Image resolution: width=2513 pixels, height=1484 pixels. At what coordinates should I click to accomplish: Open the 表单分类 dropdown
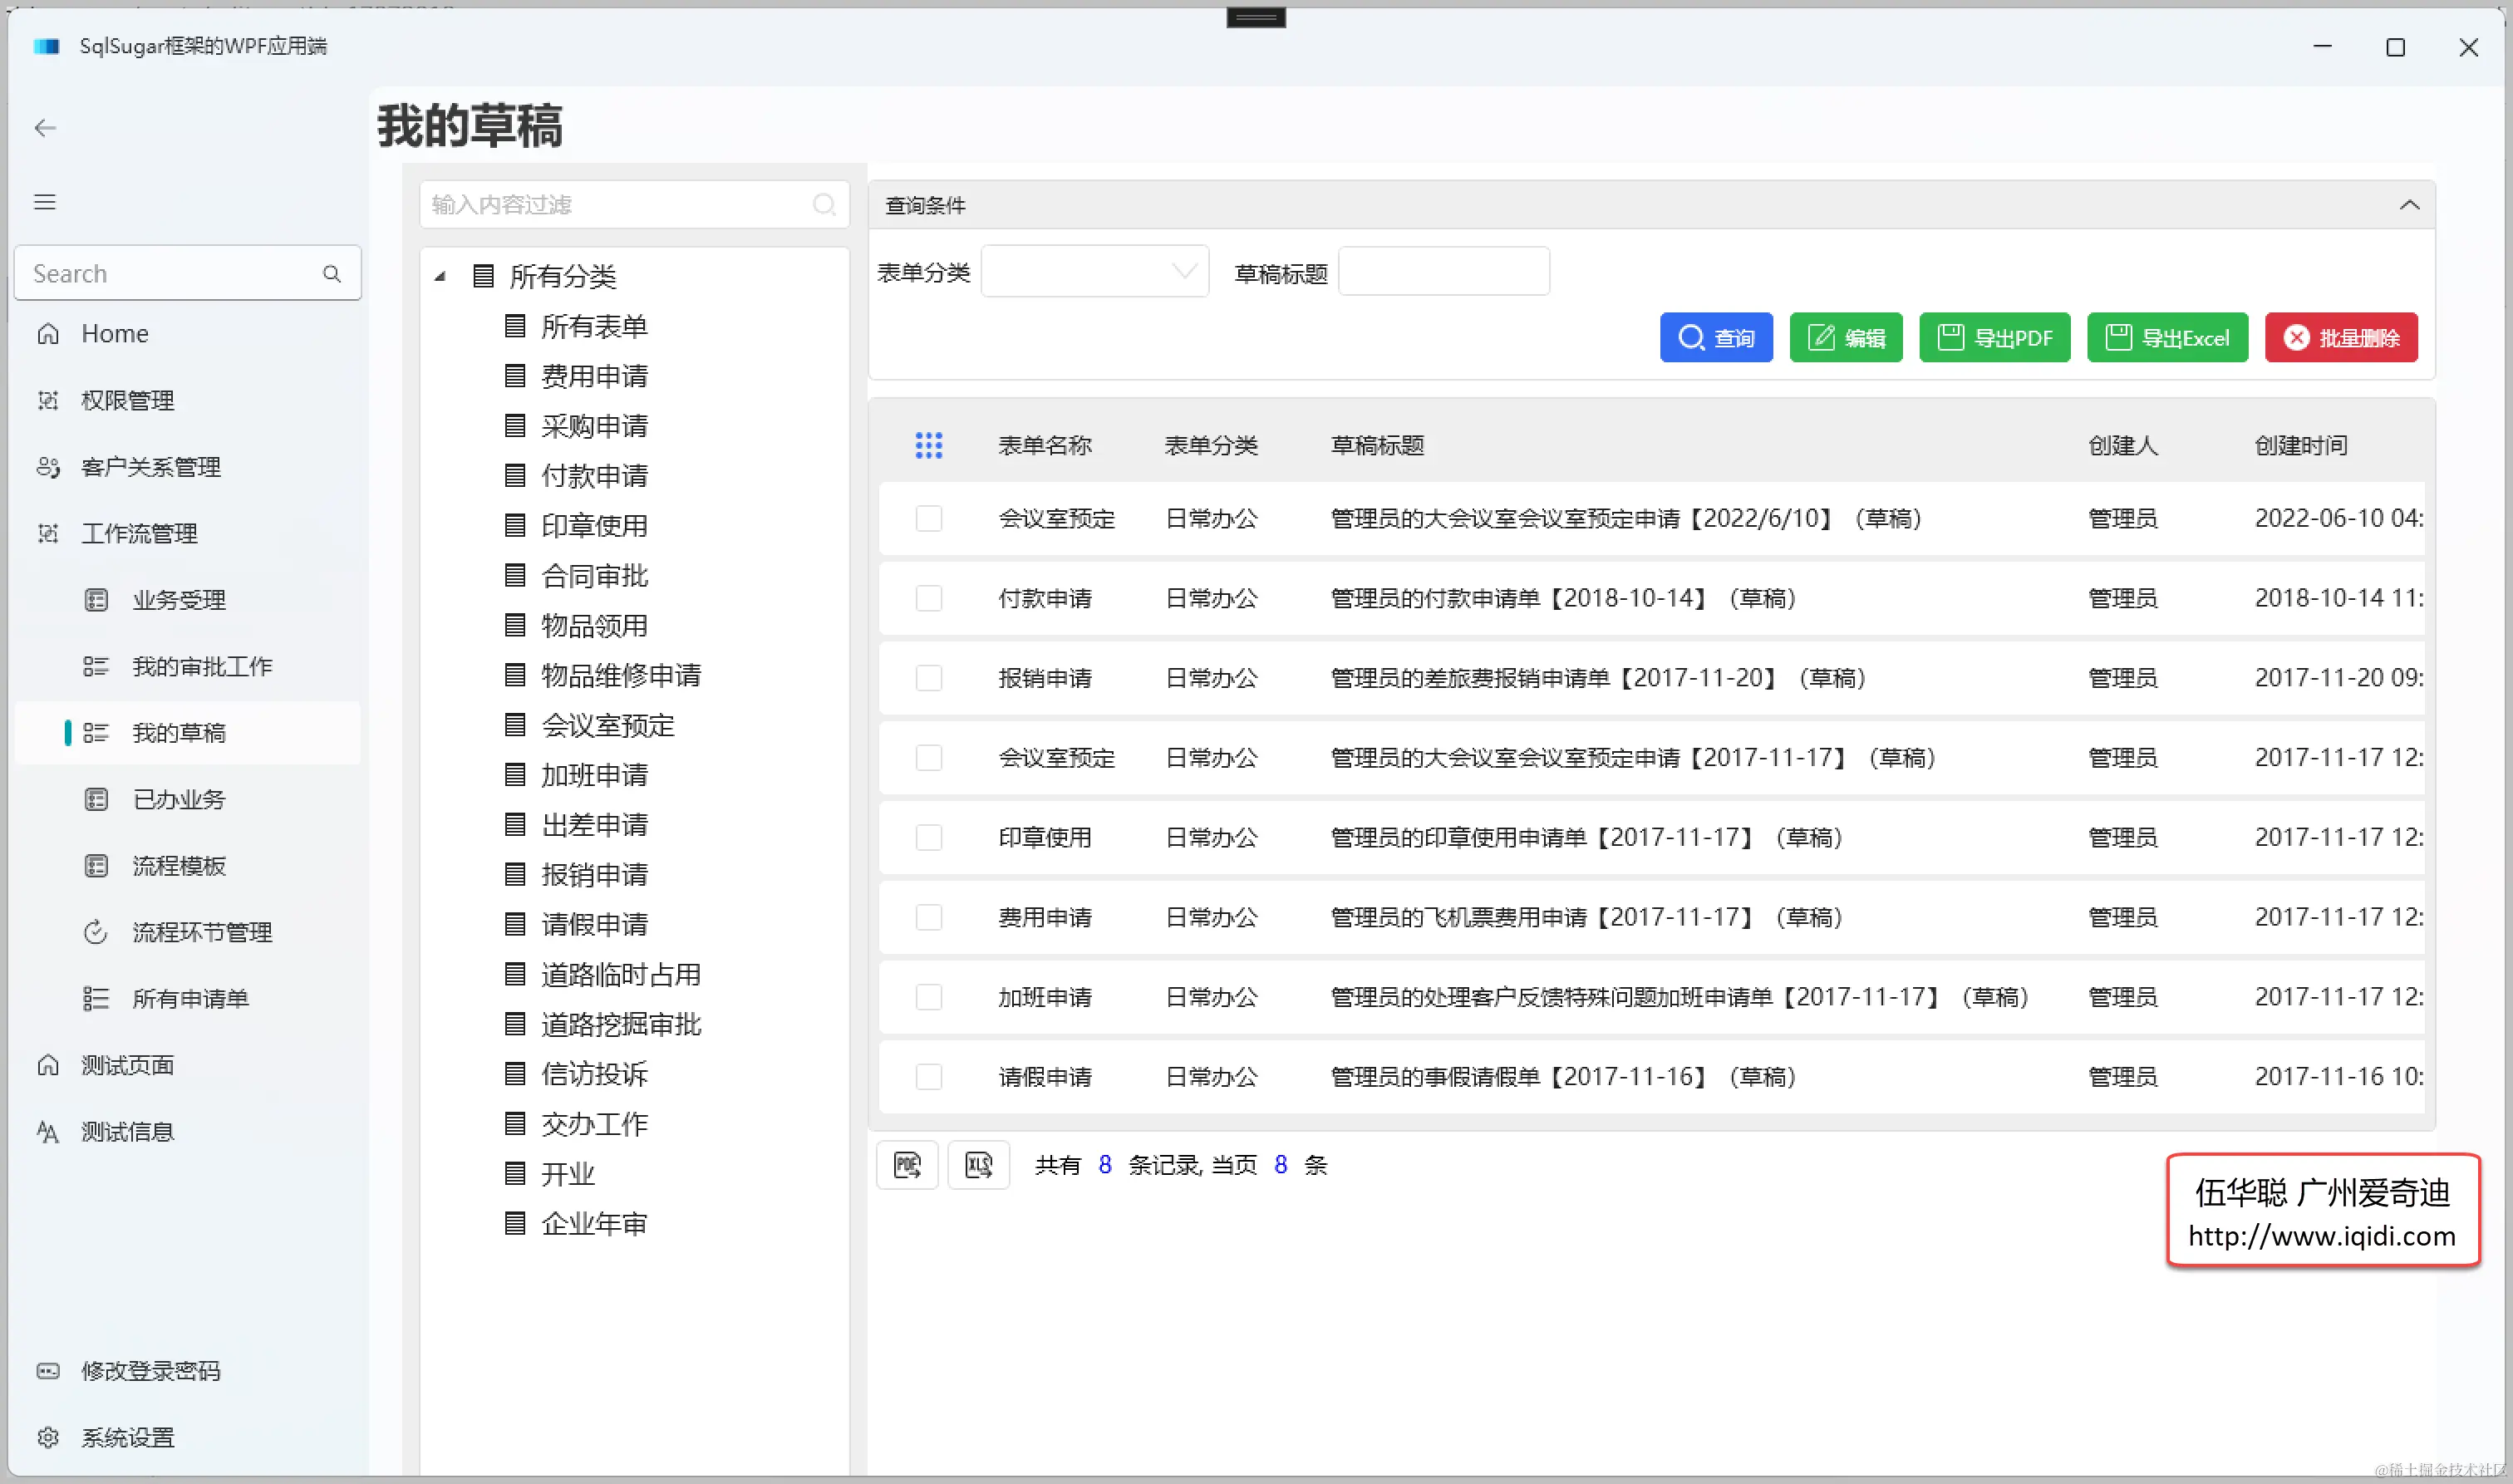tap(1095, 272)
